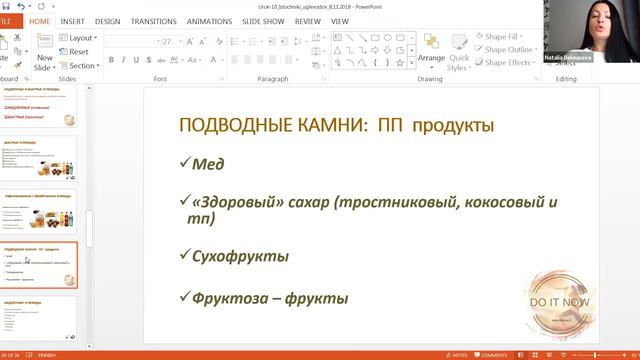Clear all formatting with the eraser icon

tap(219, 41)
